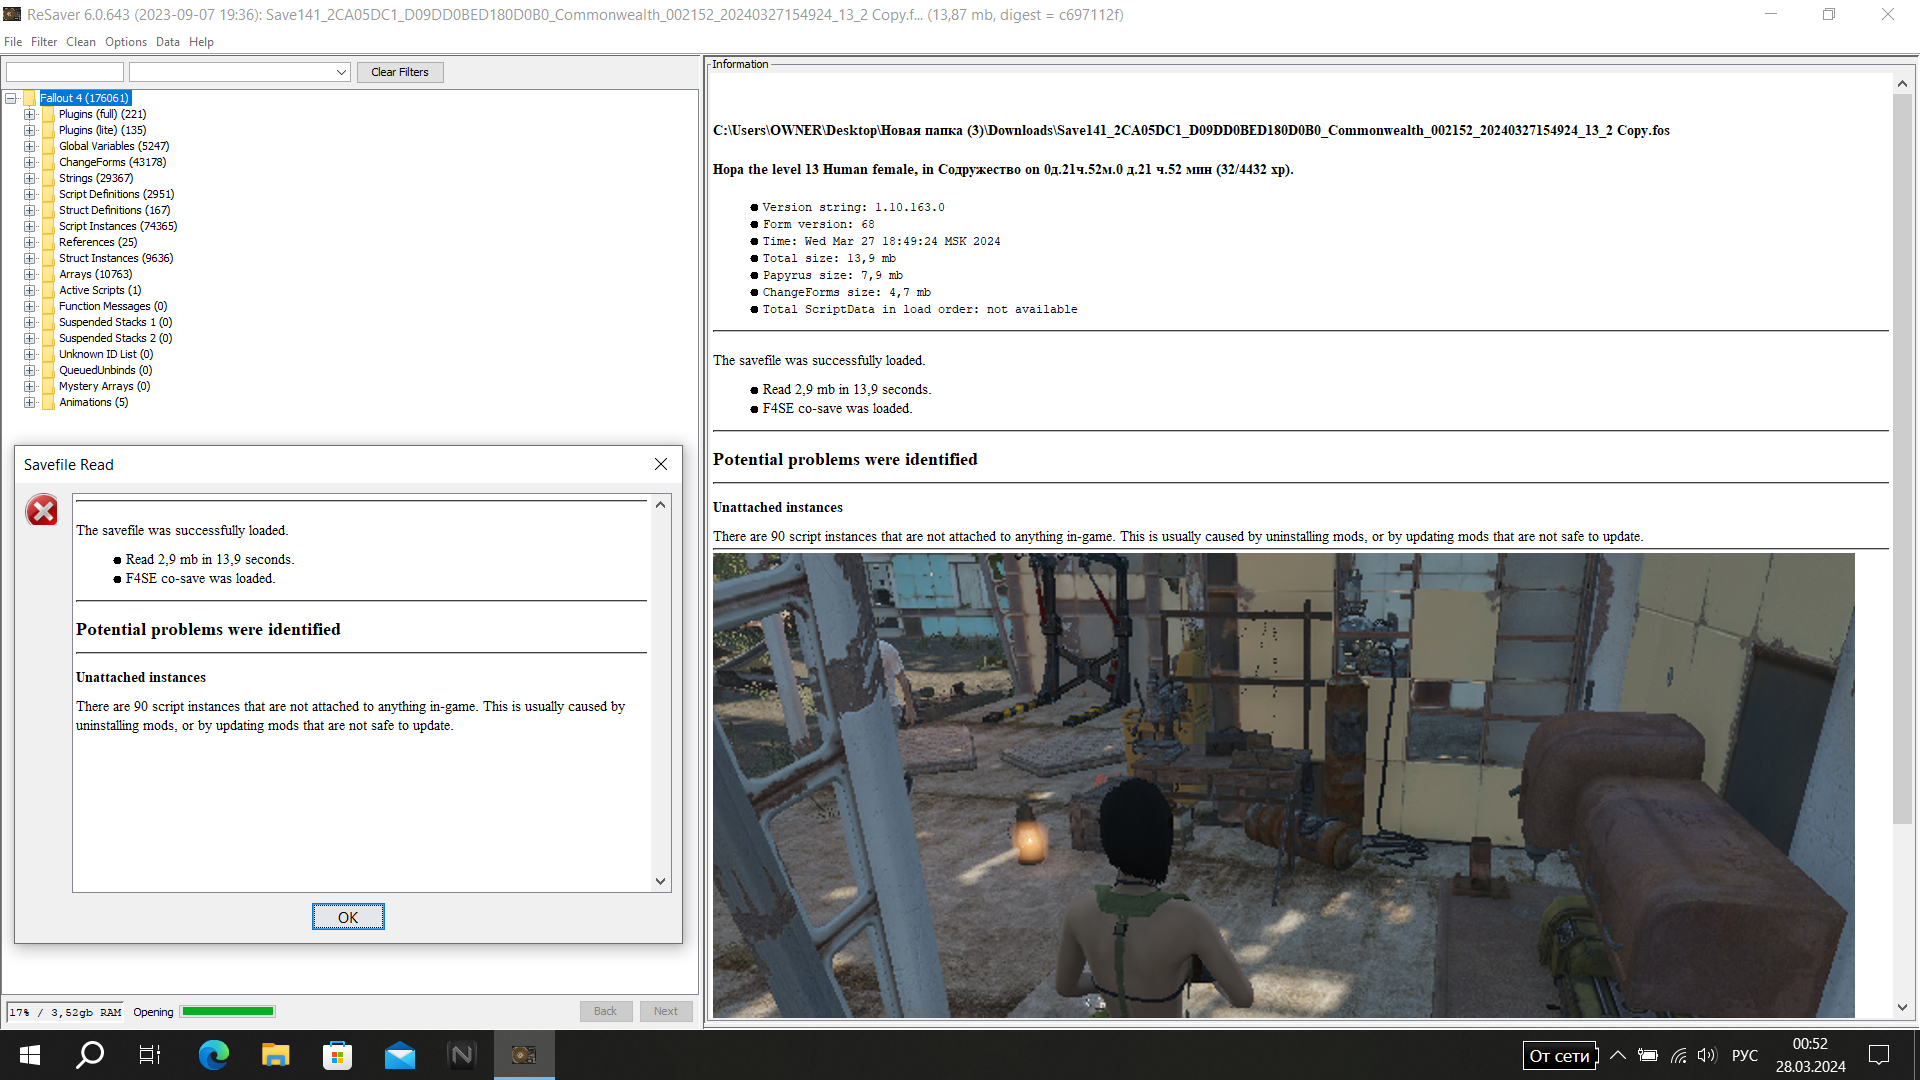The width and height of the screenshot is (1920, 1080).
Task: Open the Clean menu
Action: (x=80, y=42)
